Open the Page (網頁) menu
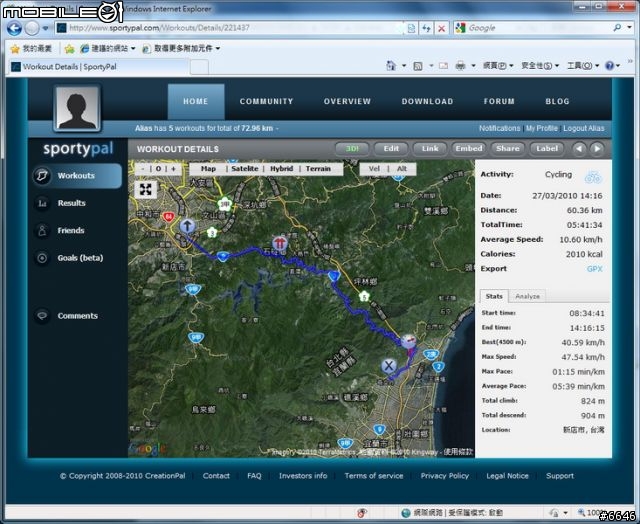The image size is (640, 524). click(x=498, y=65)
